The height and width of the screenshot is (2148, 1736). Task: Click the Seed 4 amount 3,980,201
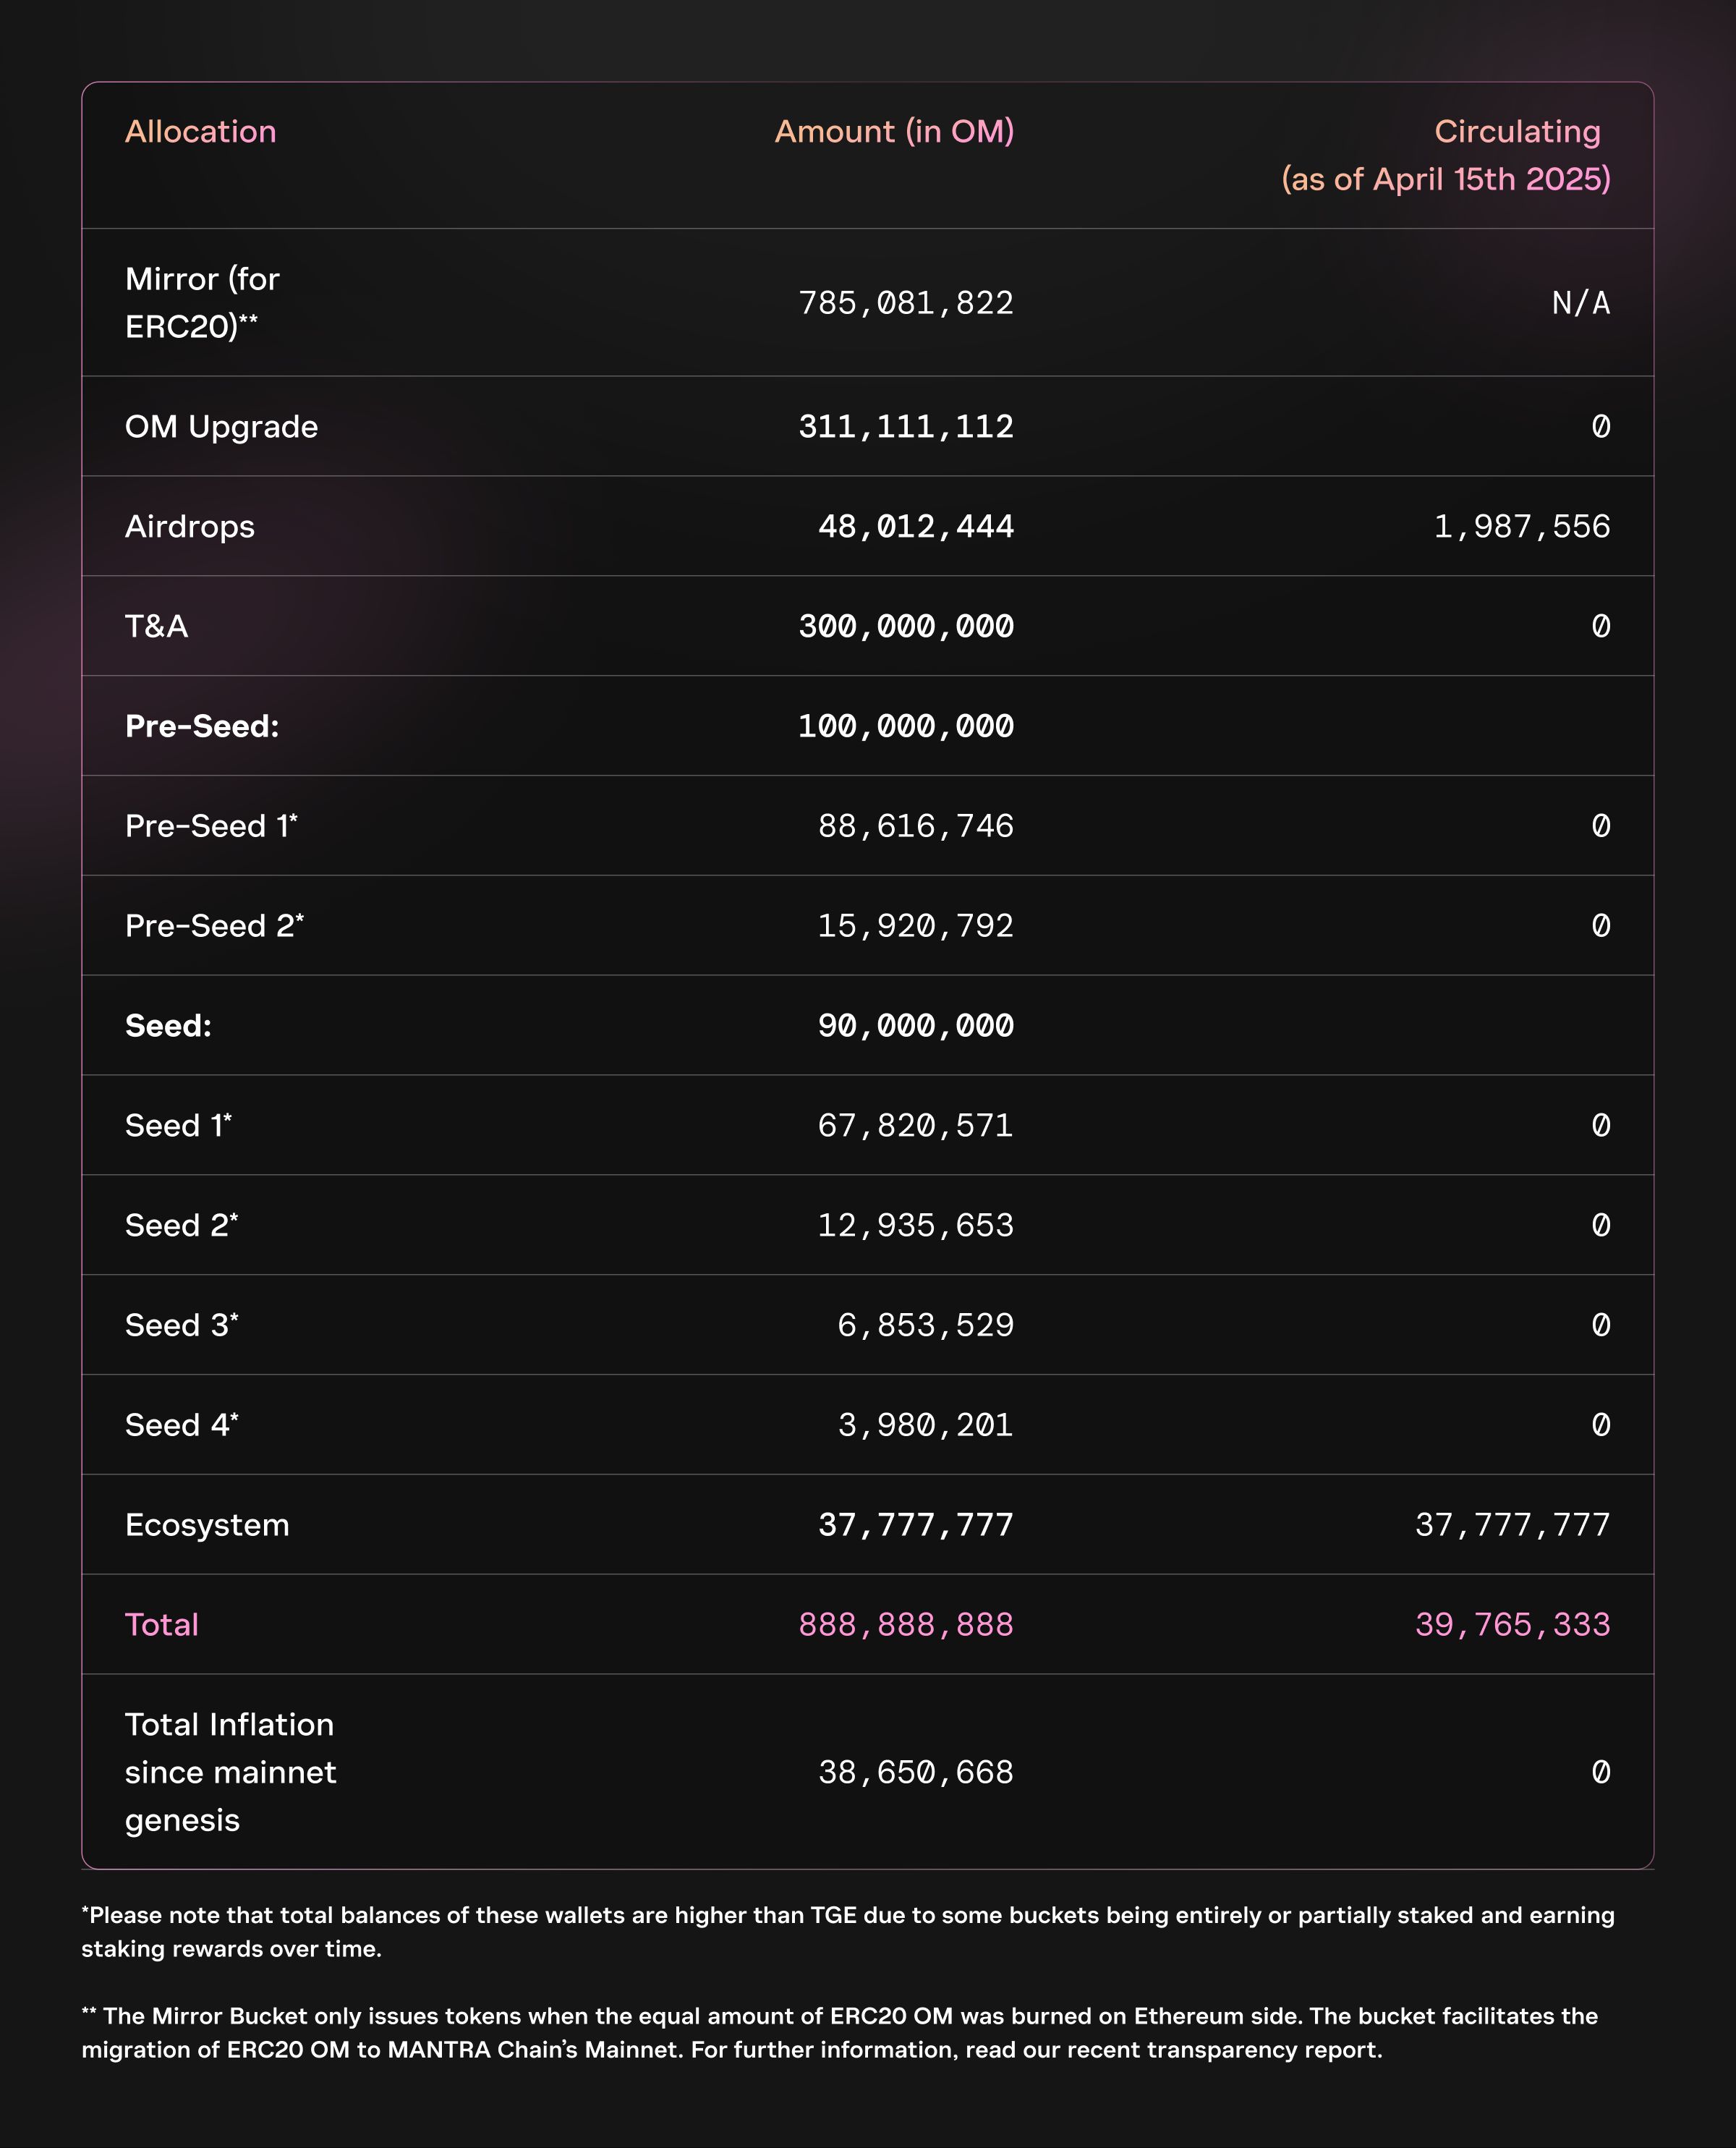(925, 1426)
